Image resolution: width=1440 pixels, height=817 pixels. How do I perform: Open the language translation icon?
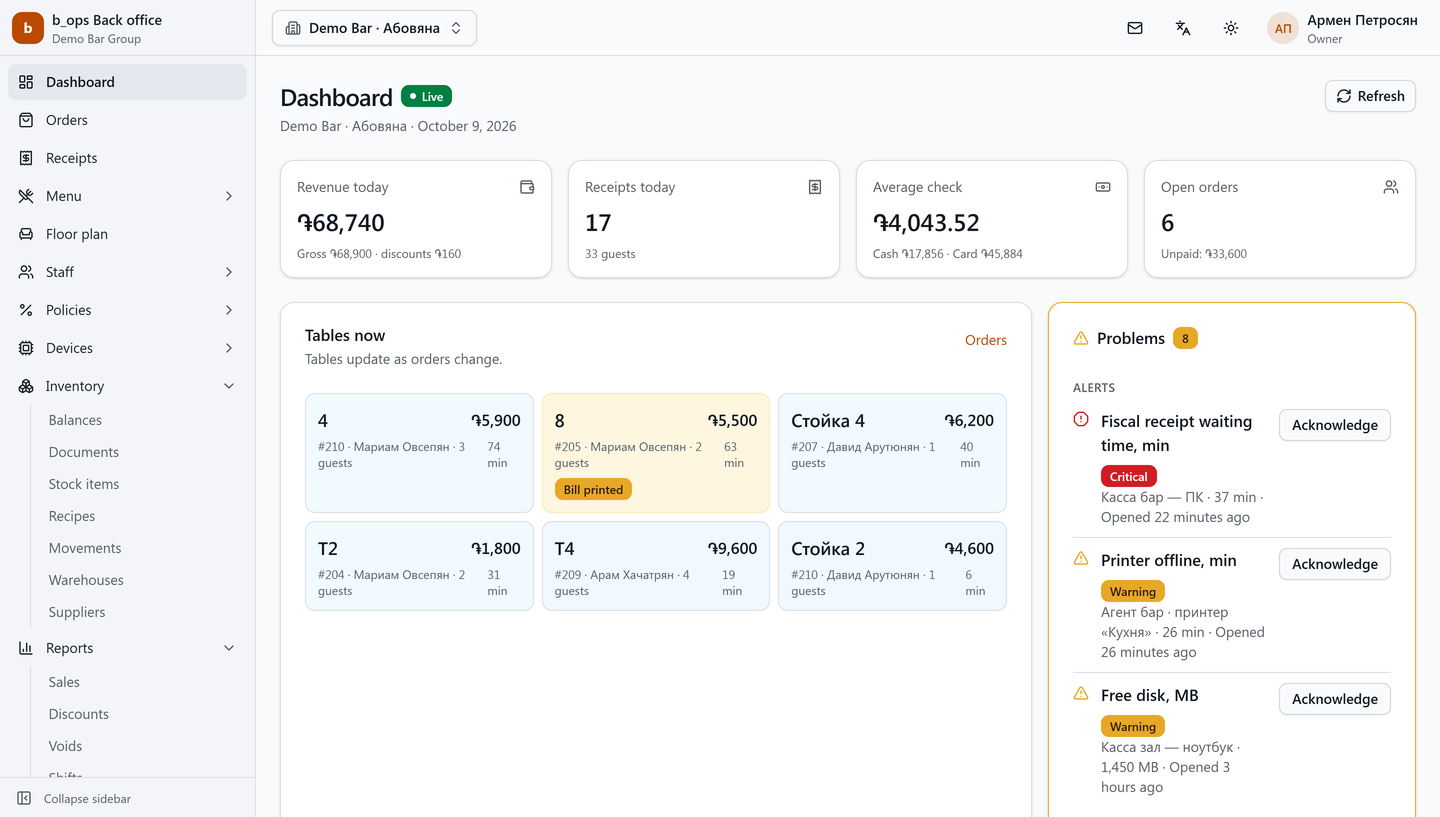(x=1183, y=28)
